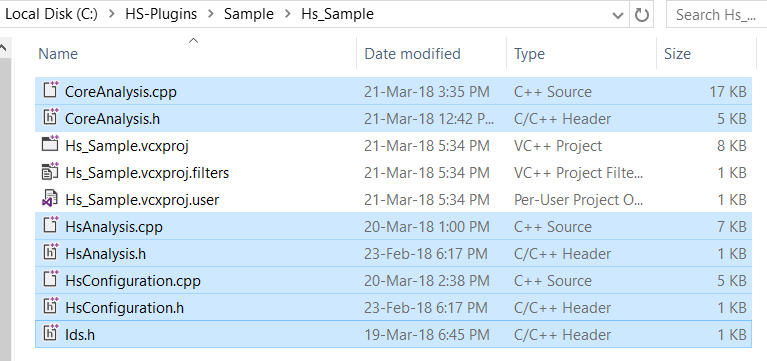The width and height of the screenshot is (767, 361).
Task: Select file name Ids.h
Action: tap(80, 335)
